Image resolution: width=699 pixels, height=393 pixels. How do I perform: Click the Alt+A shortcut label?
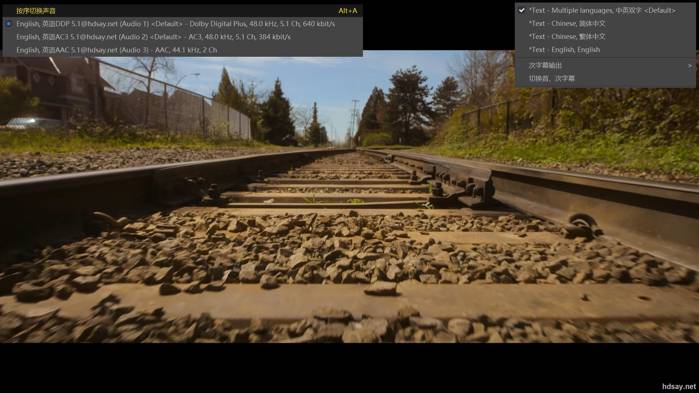tap(348, 11)
